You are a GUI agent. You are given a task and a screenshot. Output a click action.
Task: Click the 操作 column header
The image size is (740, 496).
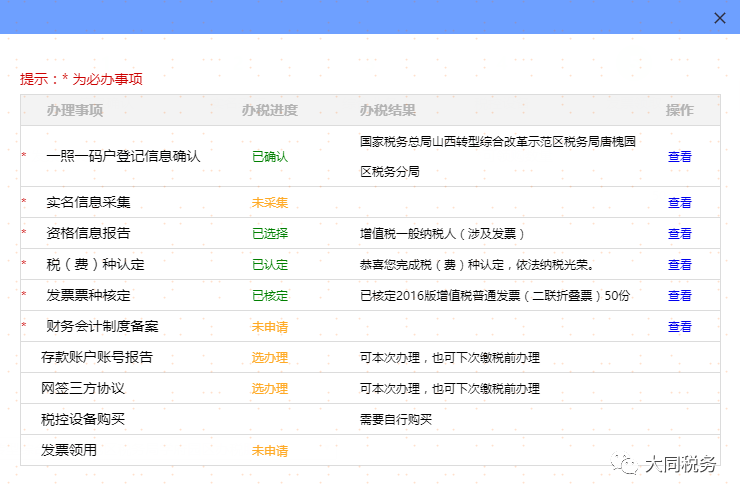(680, 110)
